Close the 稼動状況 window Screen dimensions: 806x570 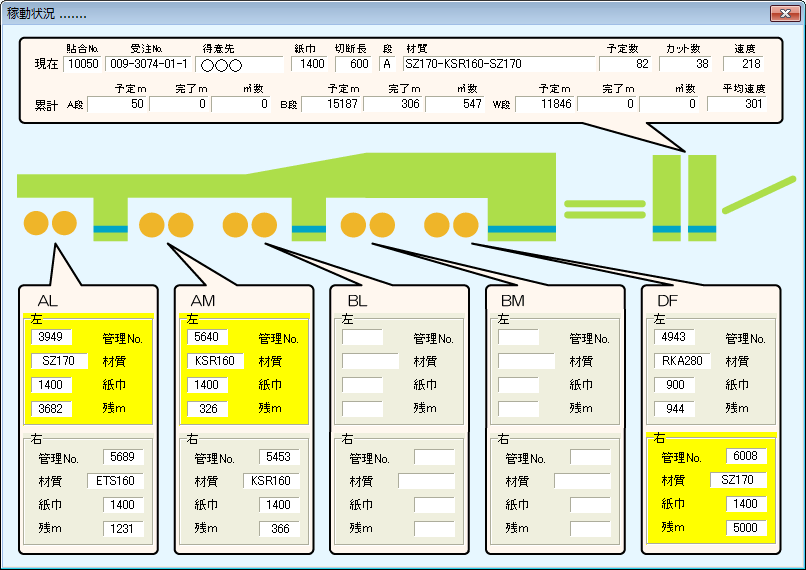(783, 13)
